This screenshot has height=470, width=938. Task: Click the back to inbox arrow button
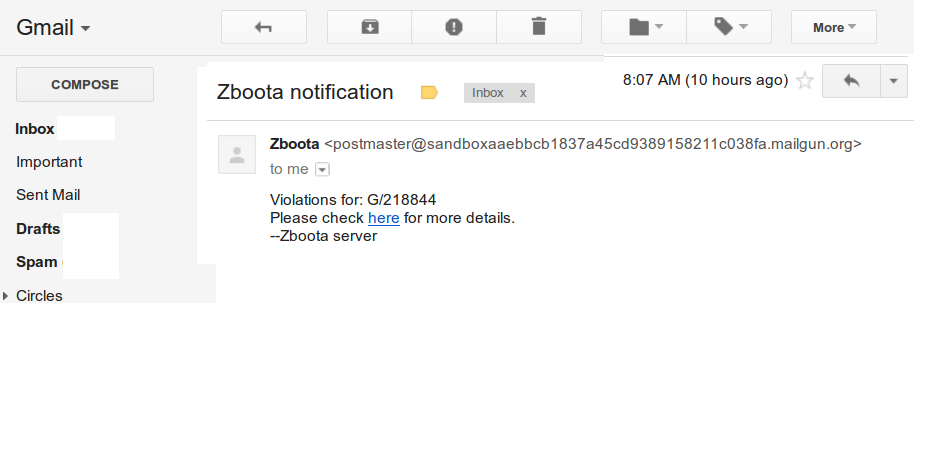(x=264, y=27)
